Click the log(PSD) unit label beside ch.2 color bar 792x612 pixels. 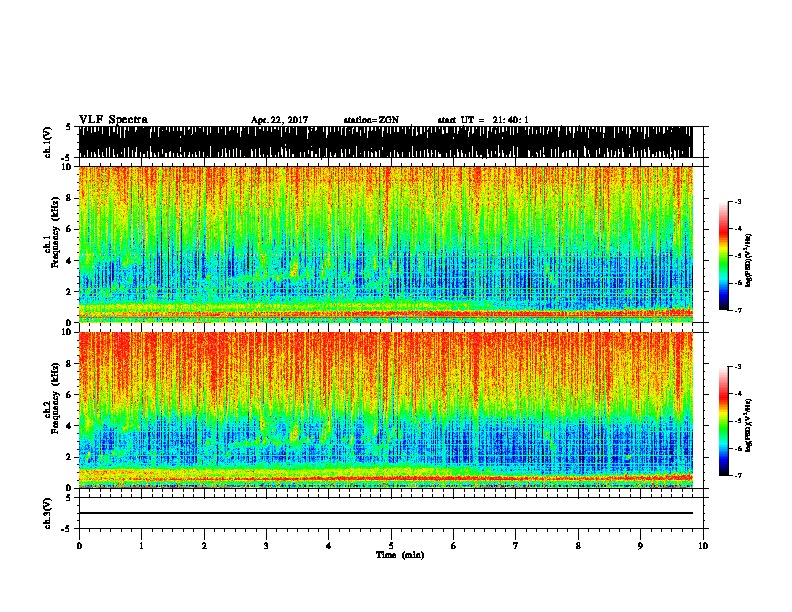pos(749,425)
